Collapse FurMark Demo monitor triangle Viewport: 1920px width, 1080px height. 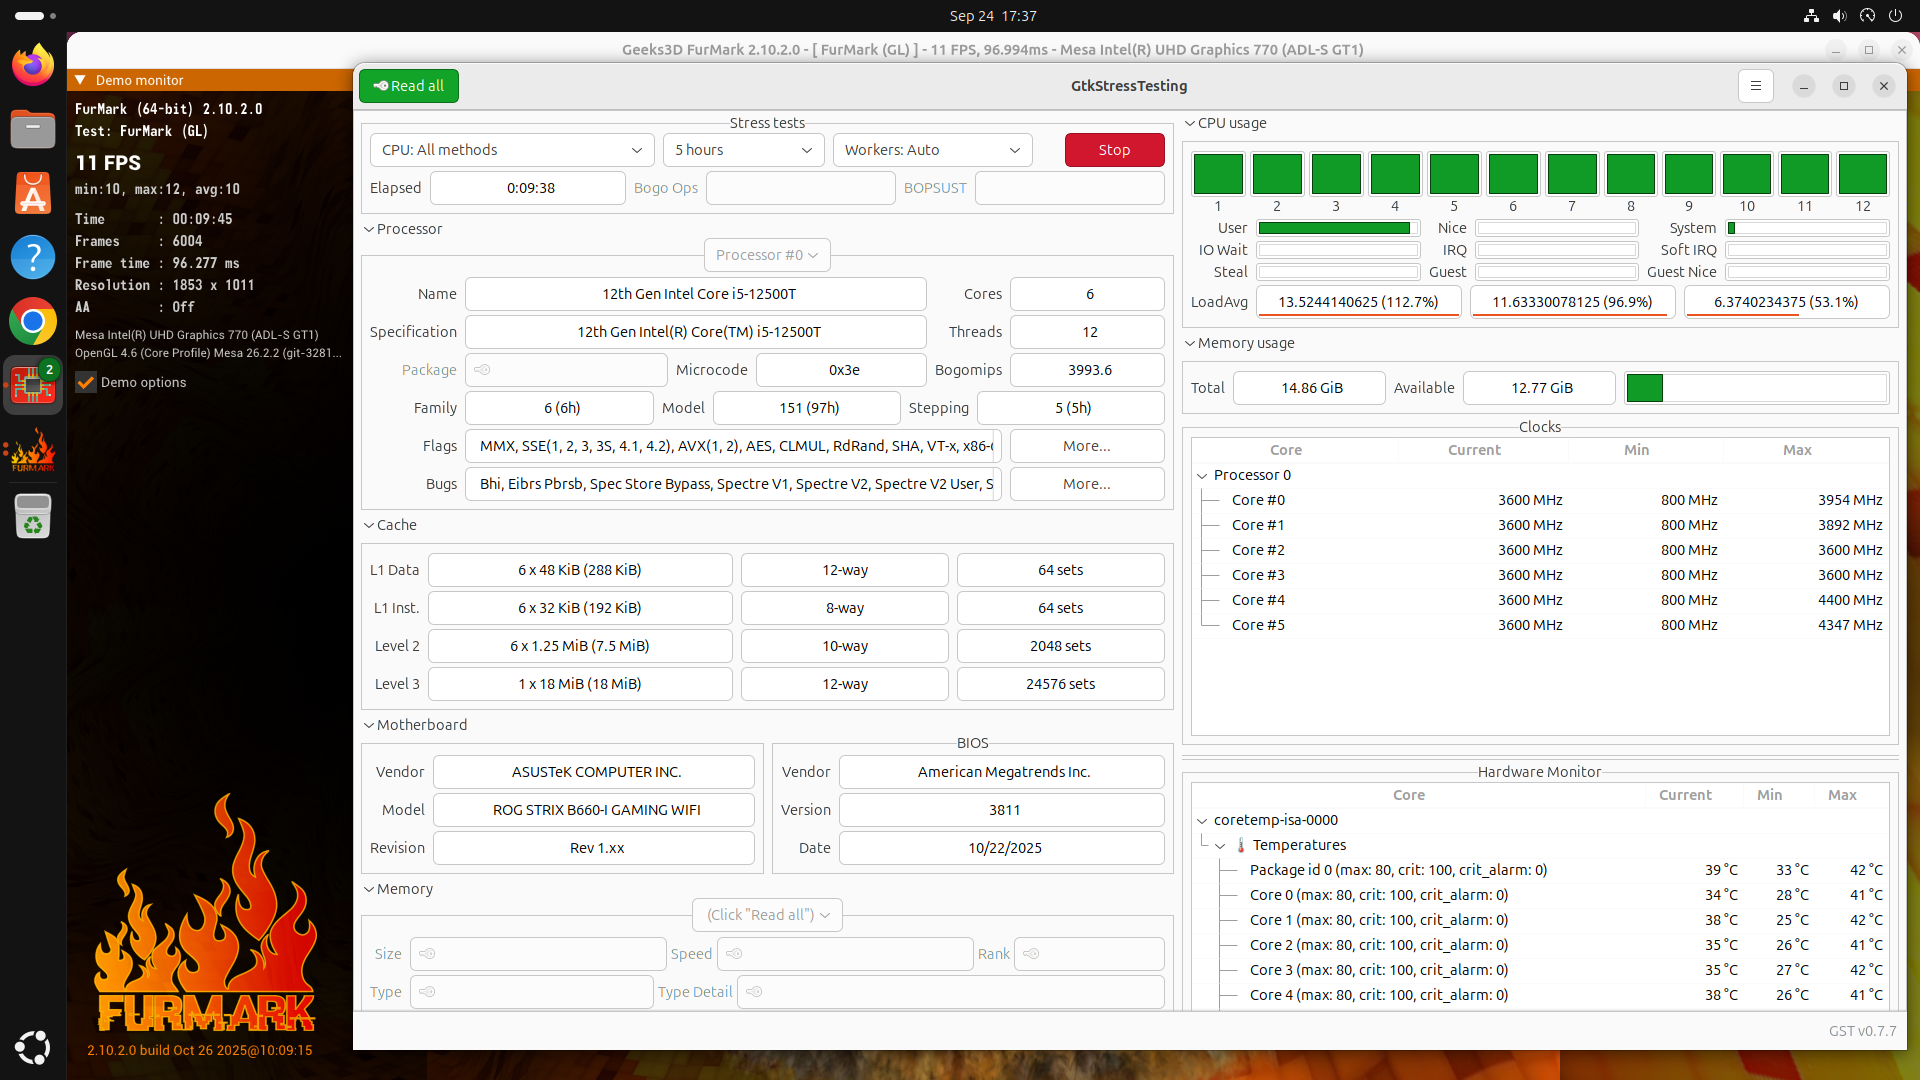click(81, 80)
